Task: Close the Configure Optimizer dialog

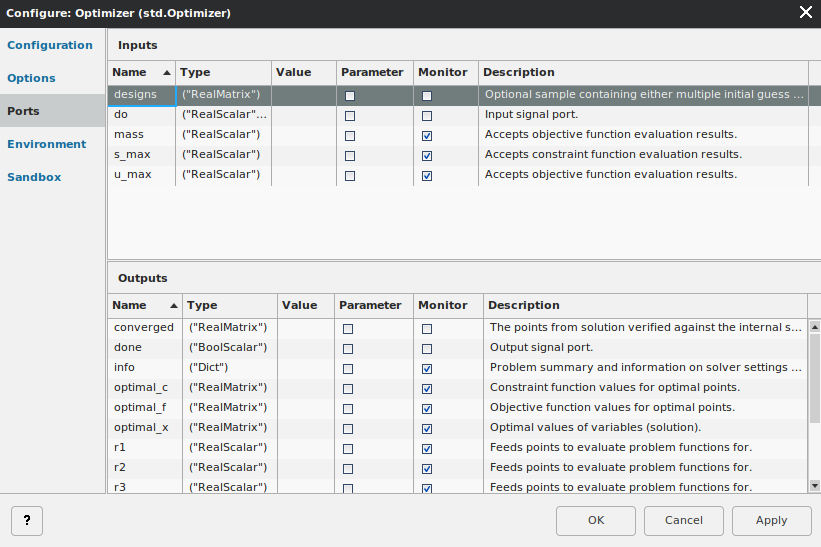Action: click(806, 12)
